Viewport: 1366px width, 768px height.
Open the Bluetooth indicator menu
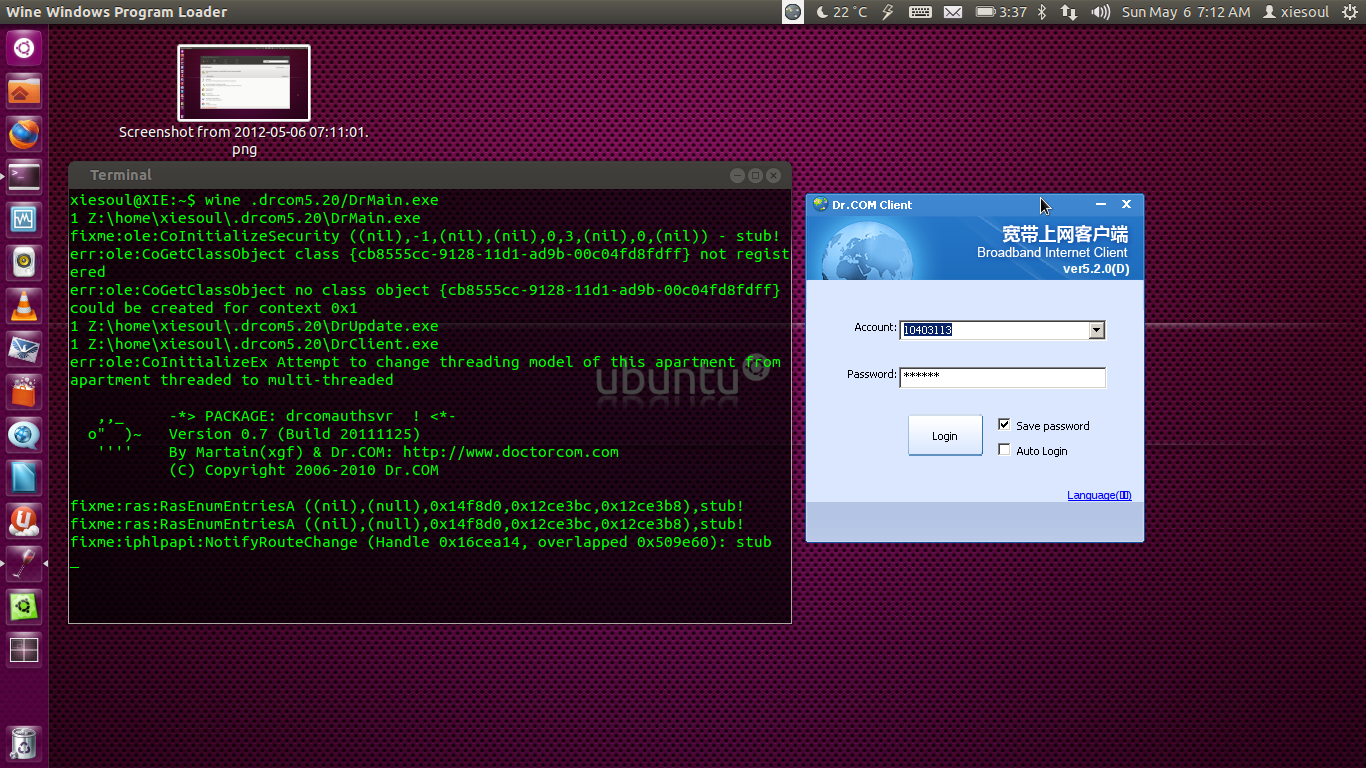1041,12
